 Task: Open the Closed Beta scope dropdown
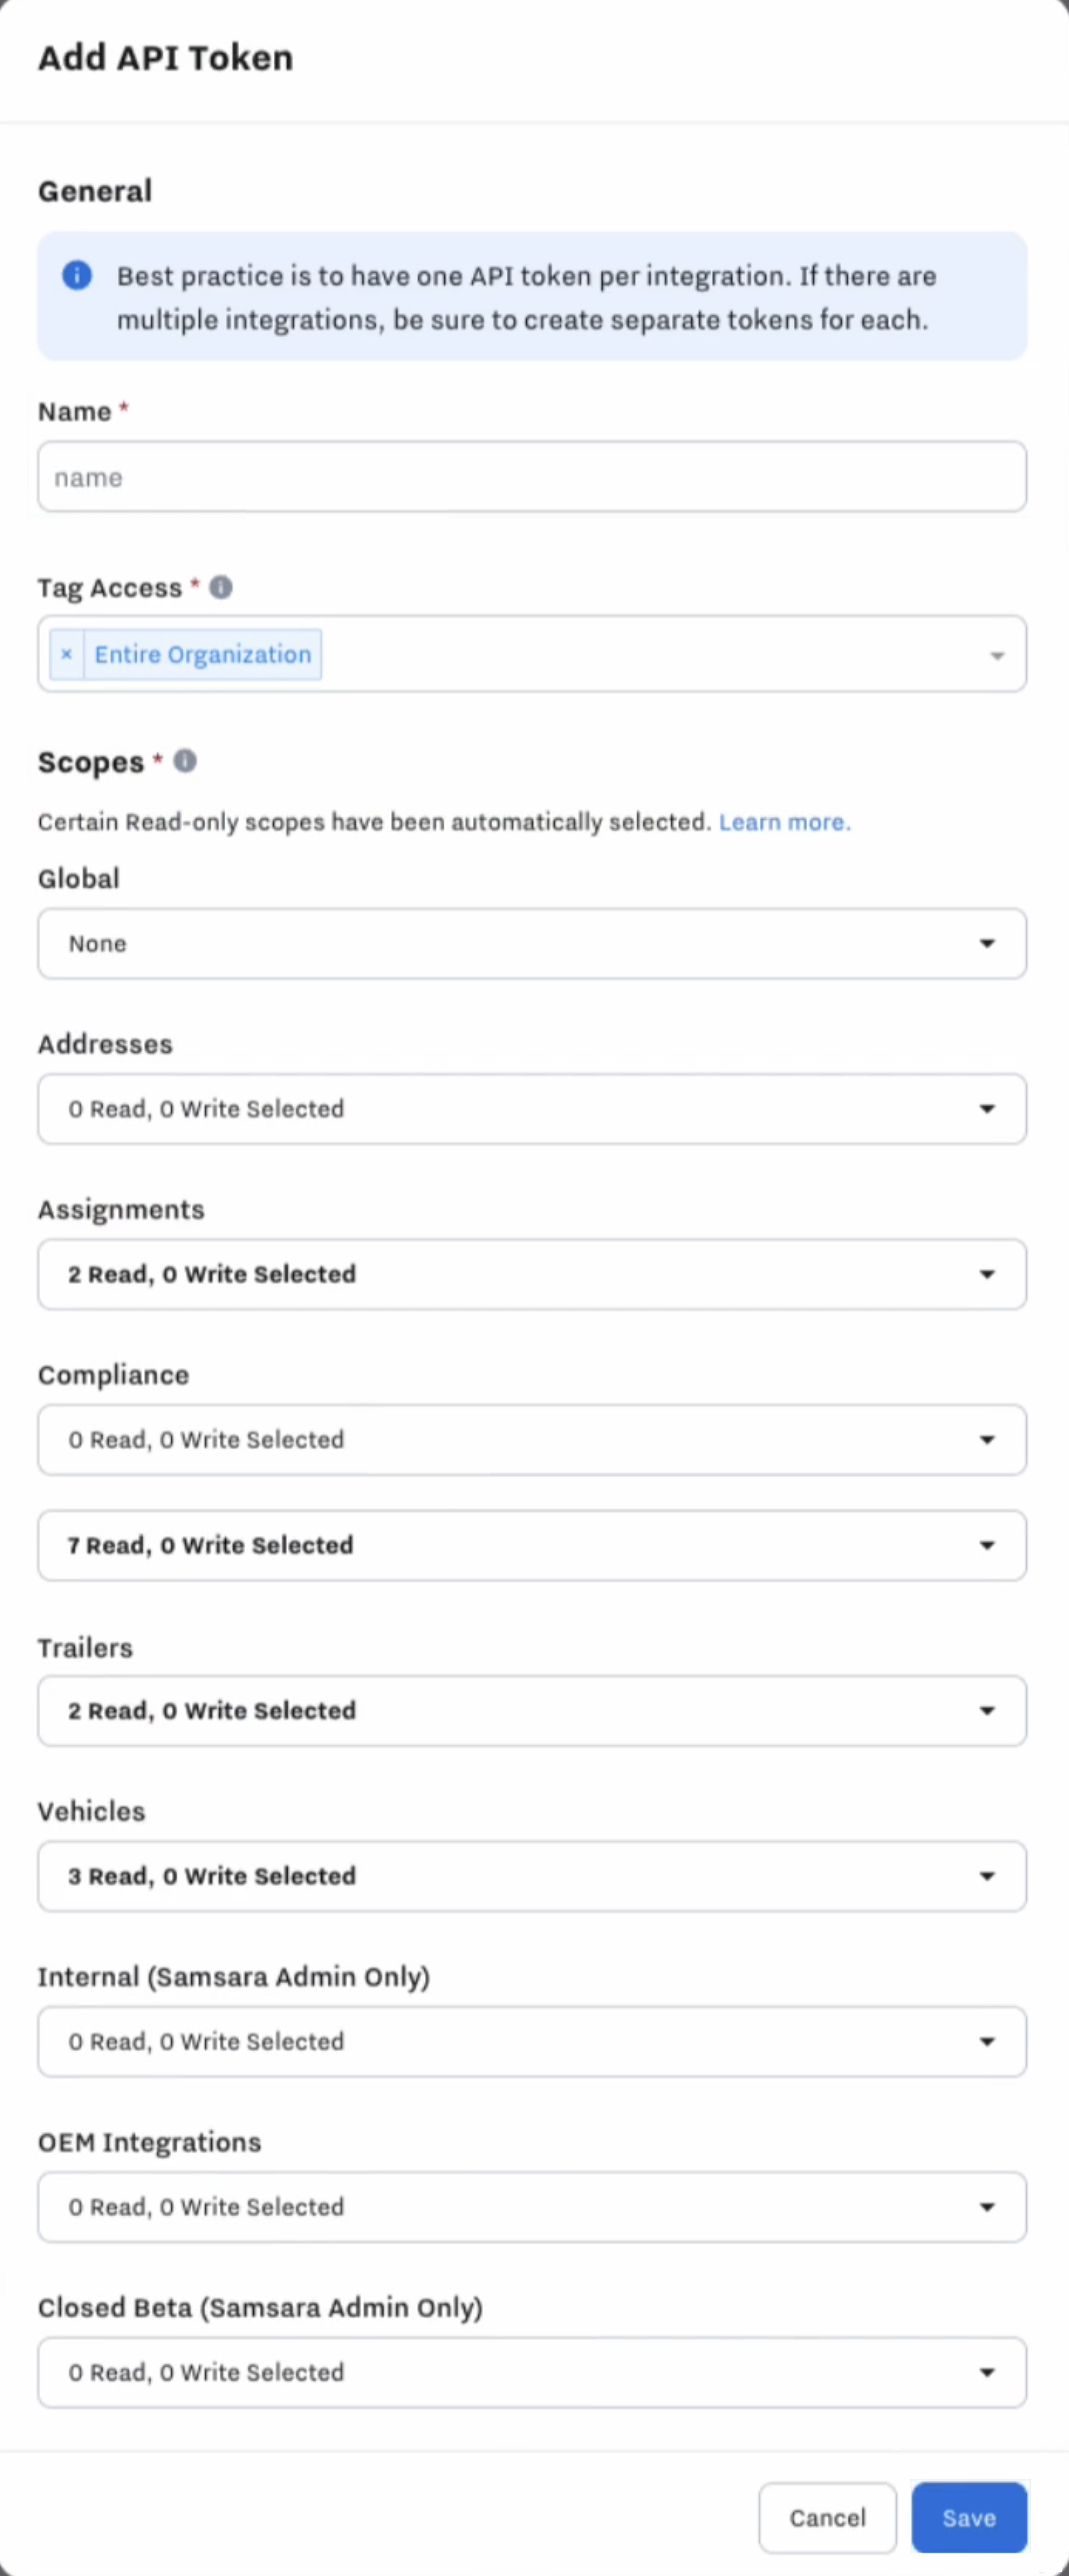pyautogui.click(x=531, y=2372)
